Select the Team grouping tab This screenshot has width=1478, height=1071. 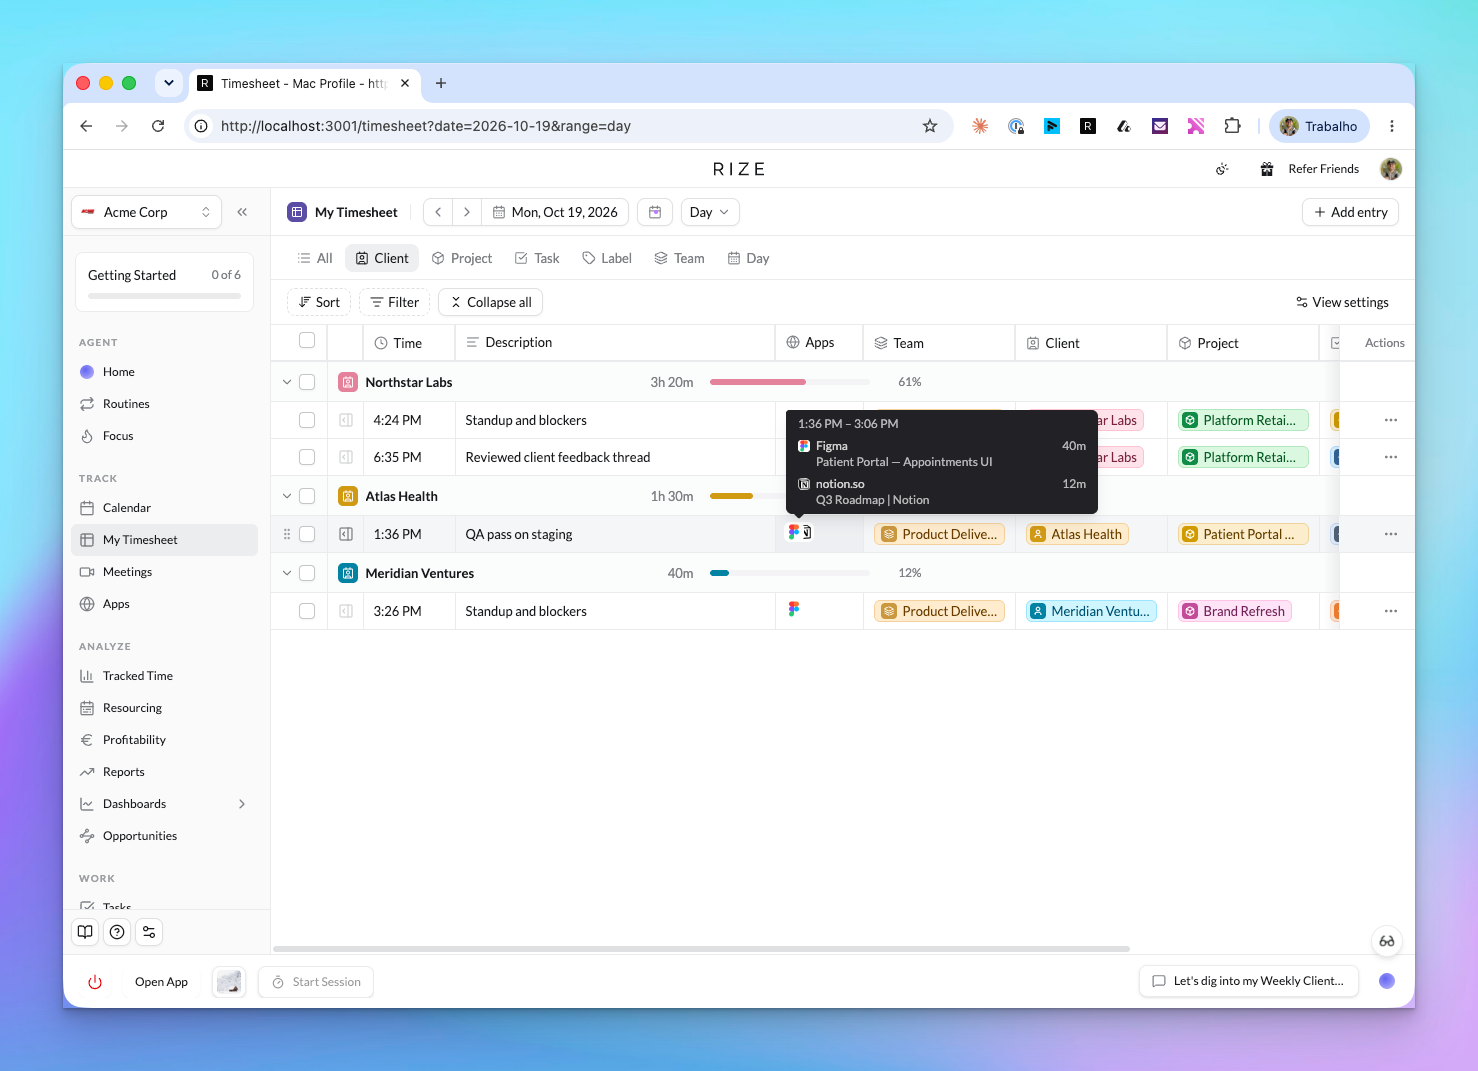(680, 258)
